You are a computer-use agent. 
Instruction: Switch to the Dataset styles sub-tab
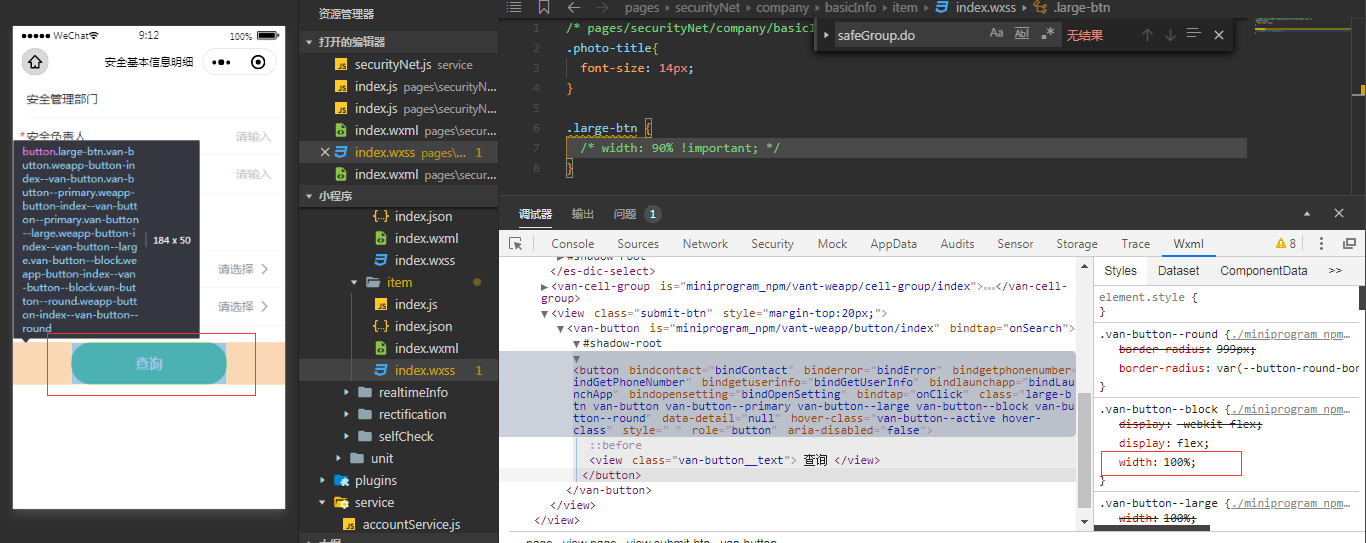click(x=1178, y=271)
